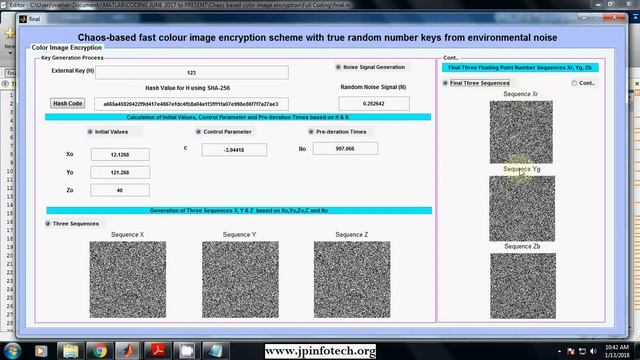
Task: Click the Sequence X noise image
Action: [128, 280]
